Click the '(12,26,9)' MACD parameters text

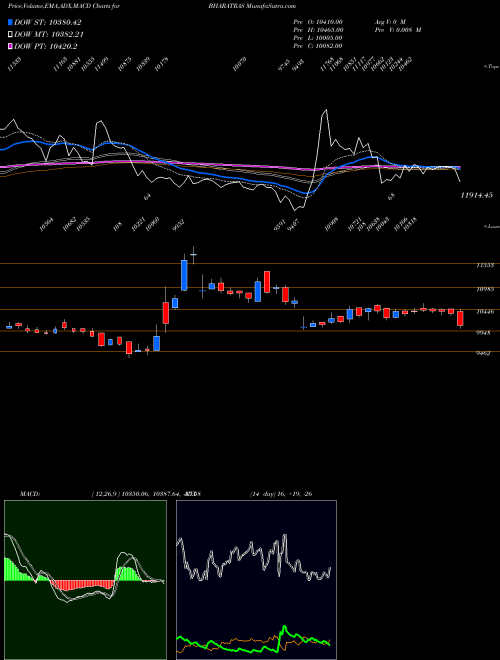pyautogui.click(x=105, y=494)
